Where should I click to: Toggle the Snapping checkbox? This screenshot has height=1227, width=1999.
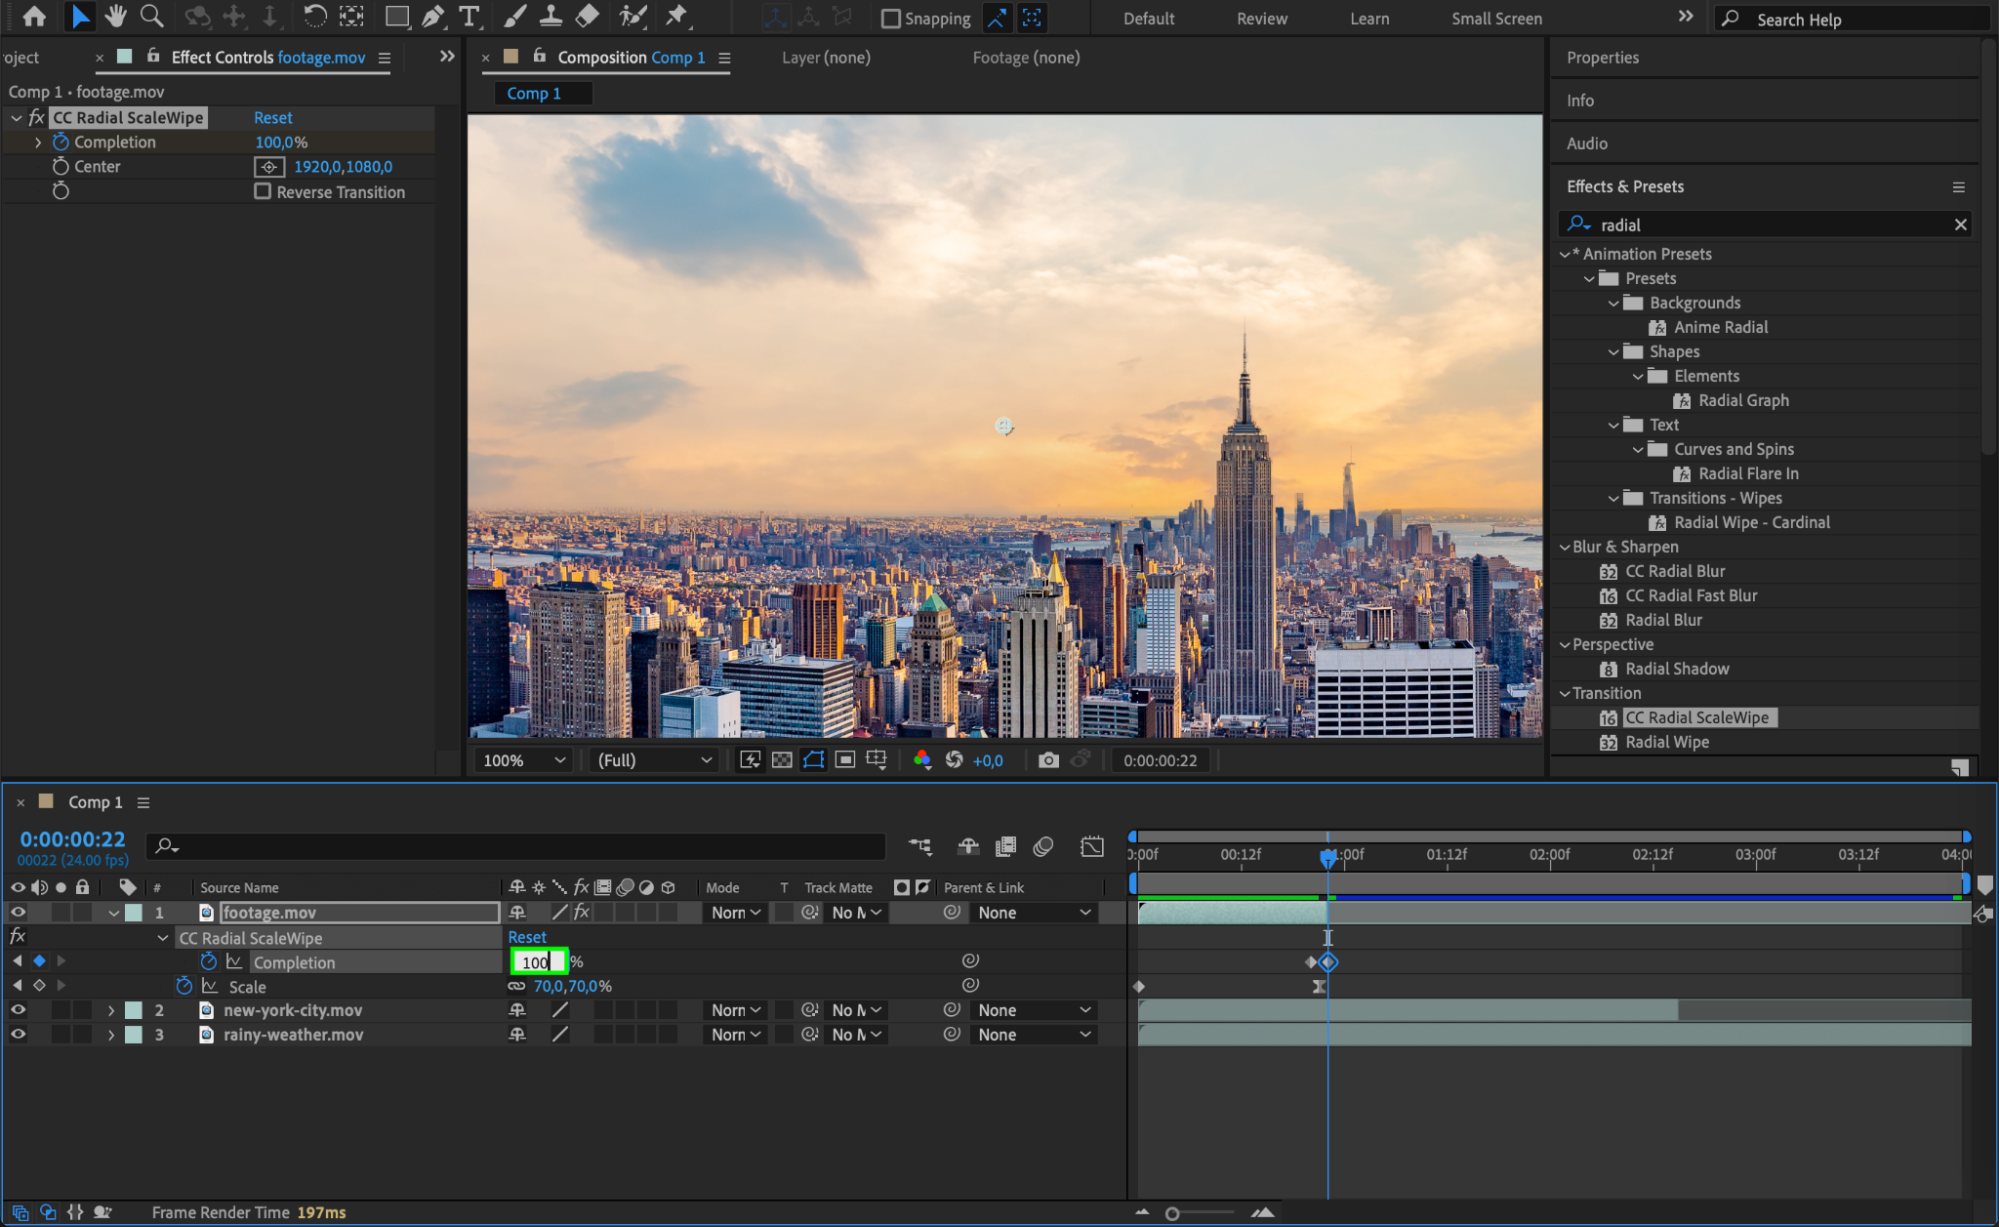tap(890, 18)
